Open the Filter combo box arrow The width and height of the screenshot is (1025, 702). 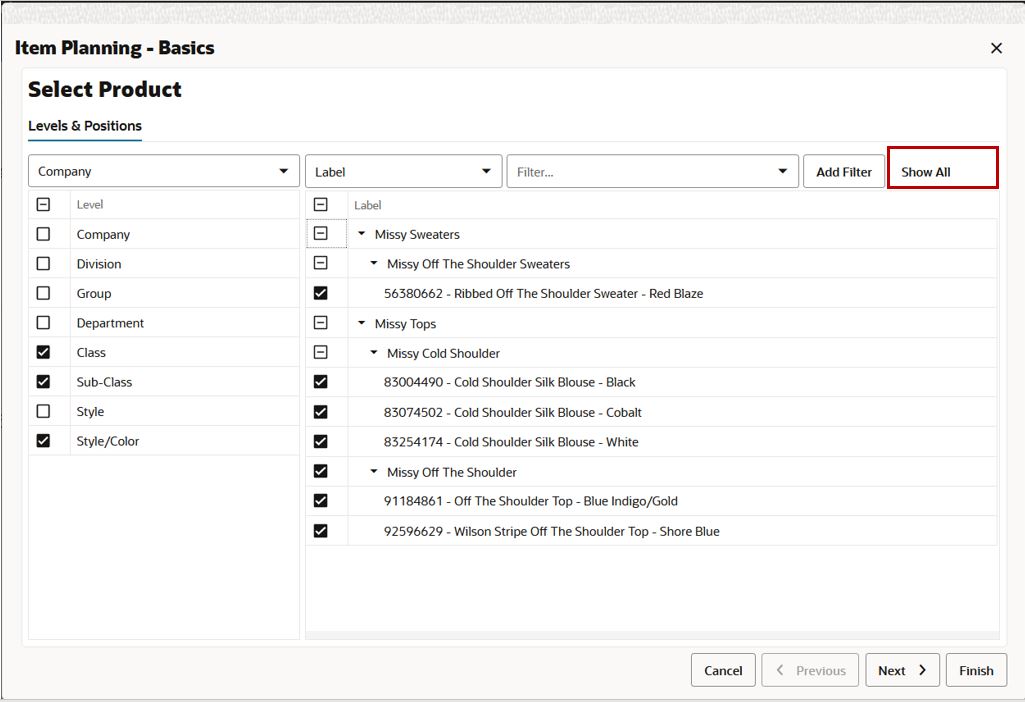(782, 171)
